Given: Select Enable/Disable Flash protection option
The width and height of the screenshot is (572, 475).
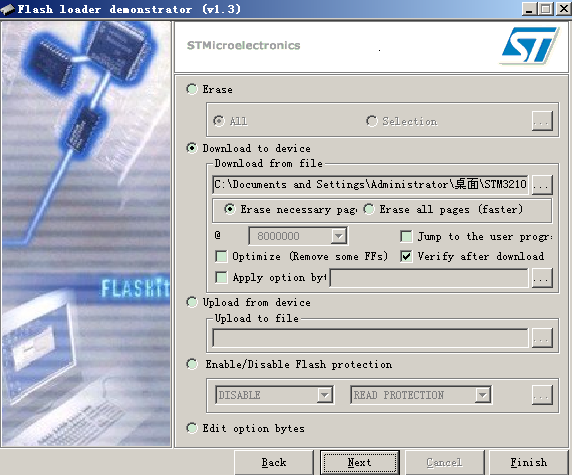Looking at the screenshot, I should pyautogui.click(x=192, y=364).
